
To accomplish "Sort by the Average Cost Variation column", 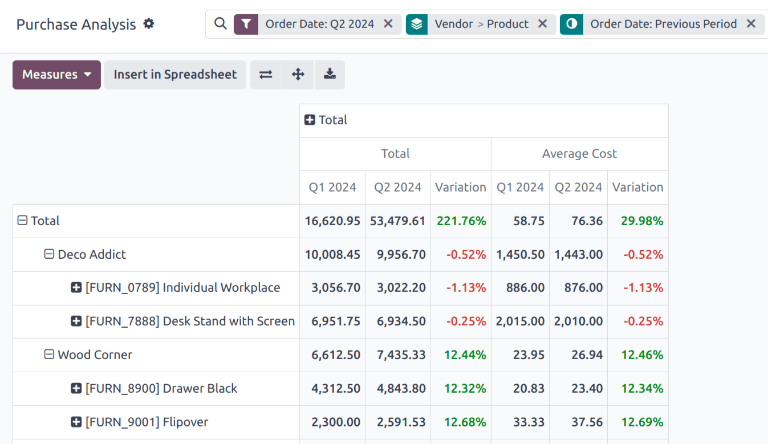I will tap(637, 187).
